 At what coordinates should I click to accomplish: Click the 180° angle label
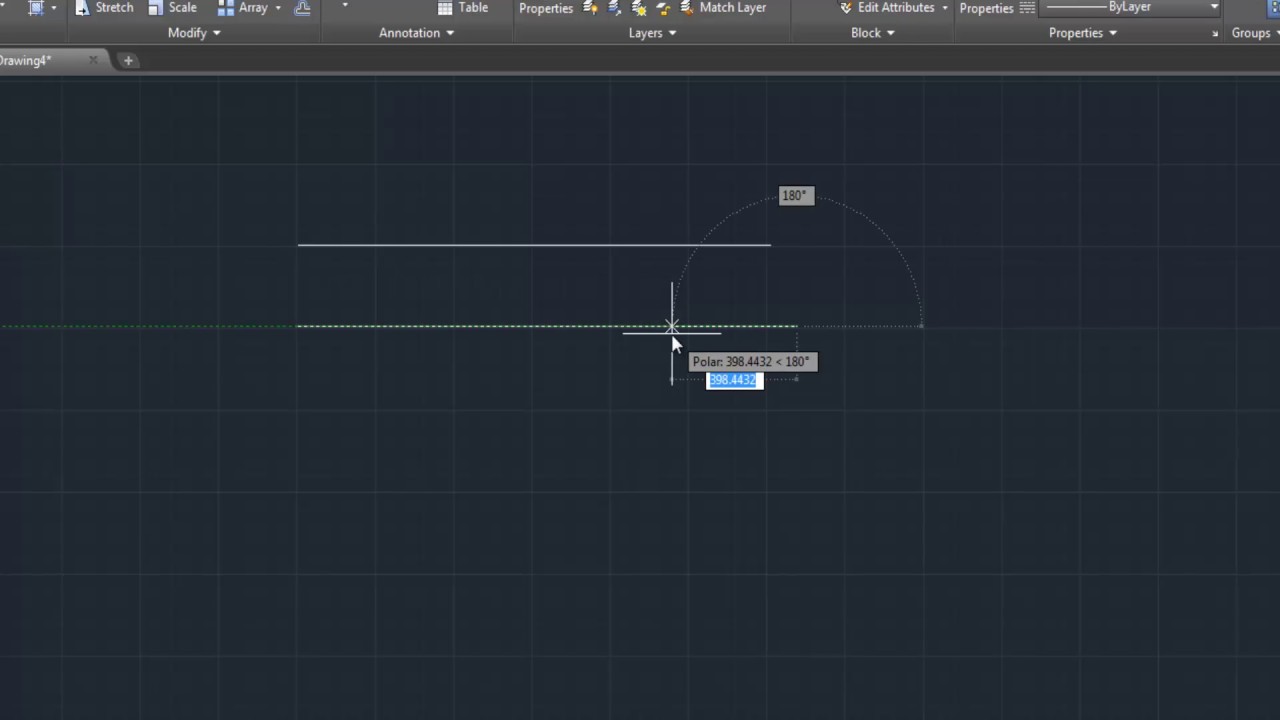point(796,196)
